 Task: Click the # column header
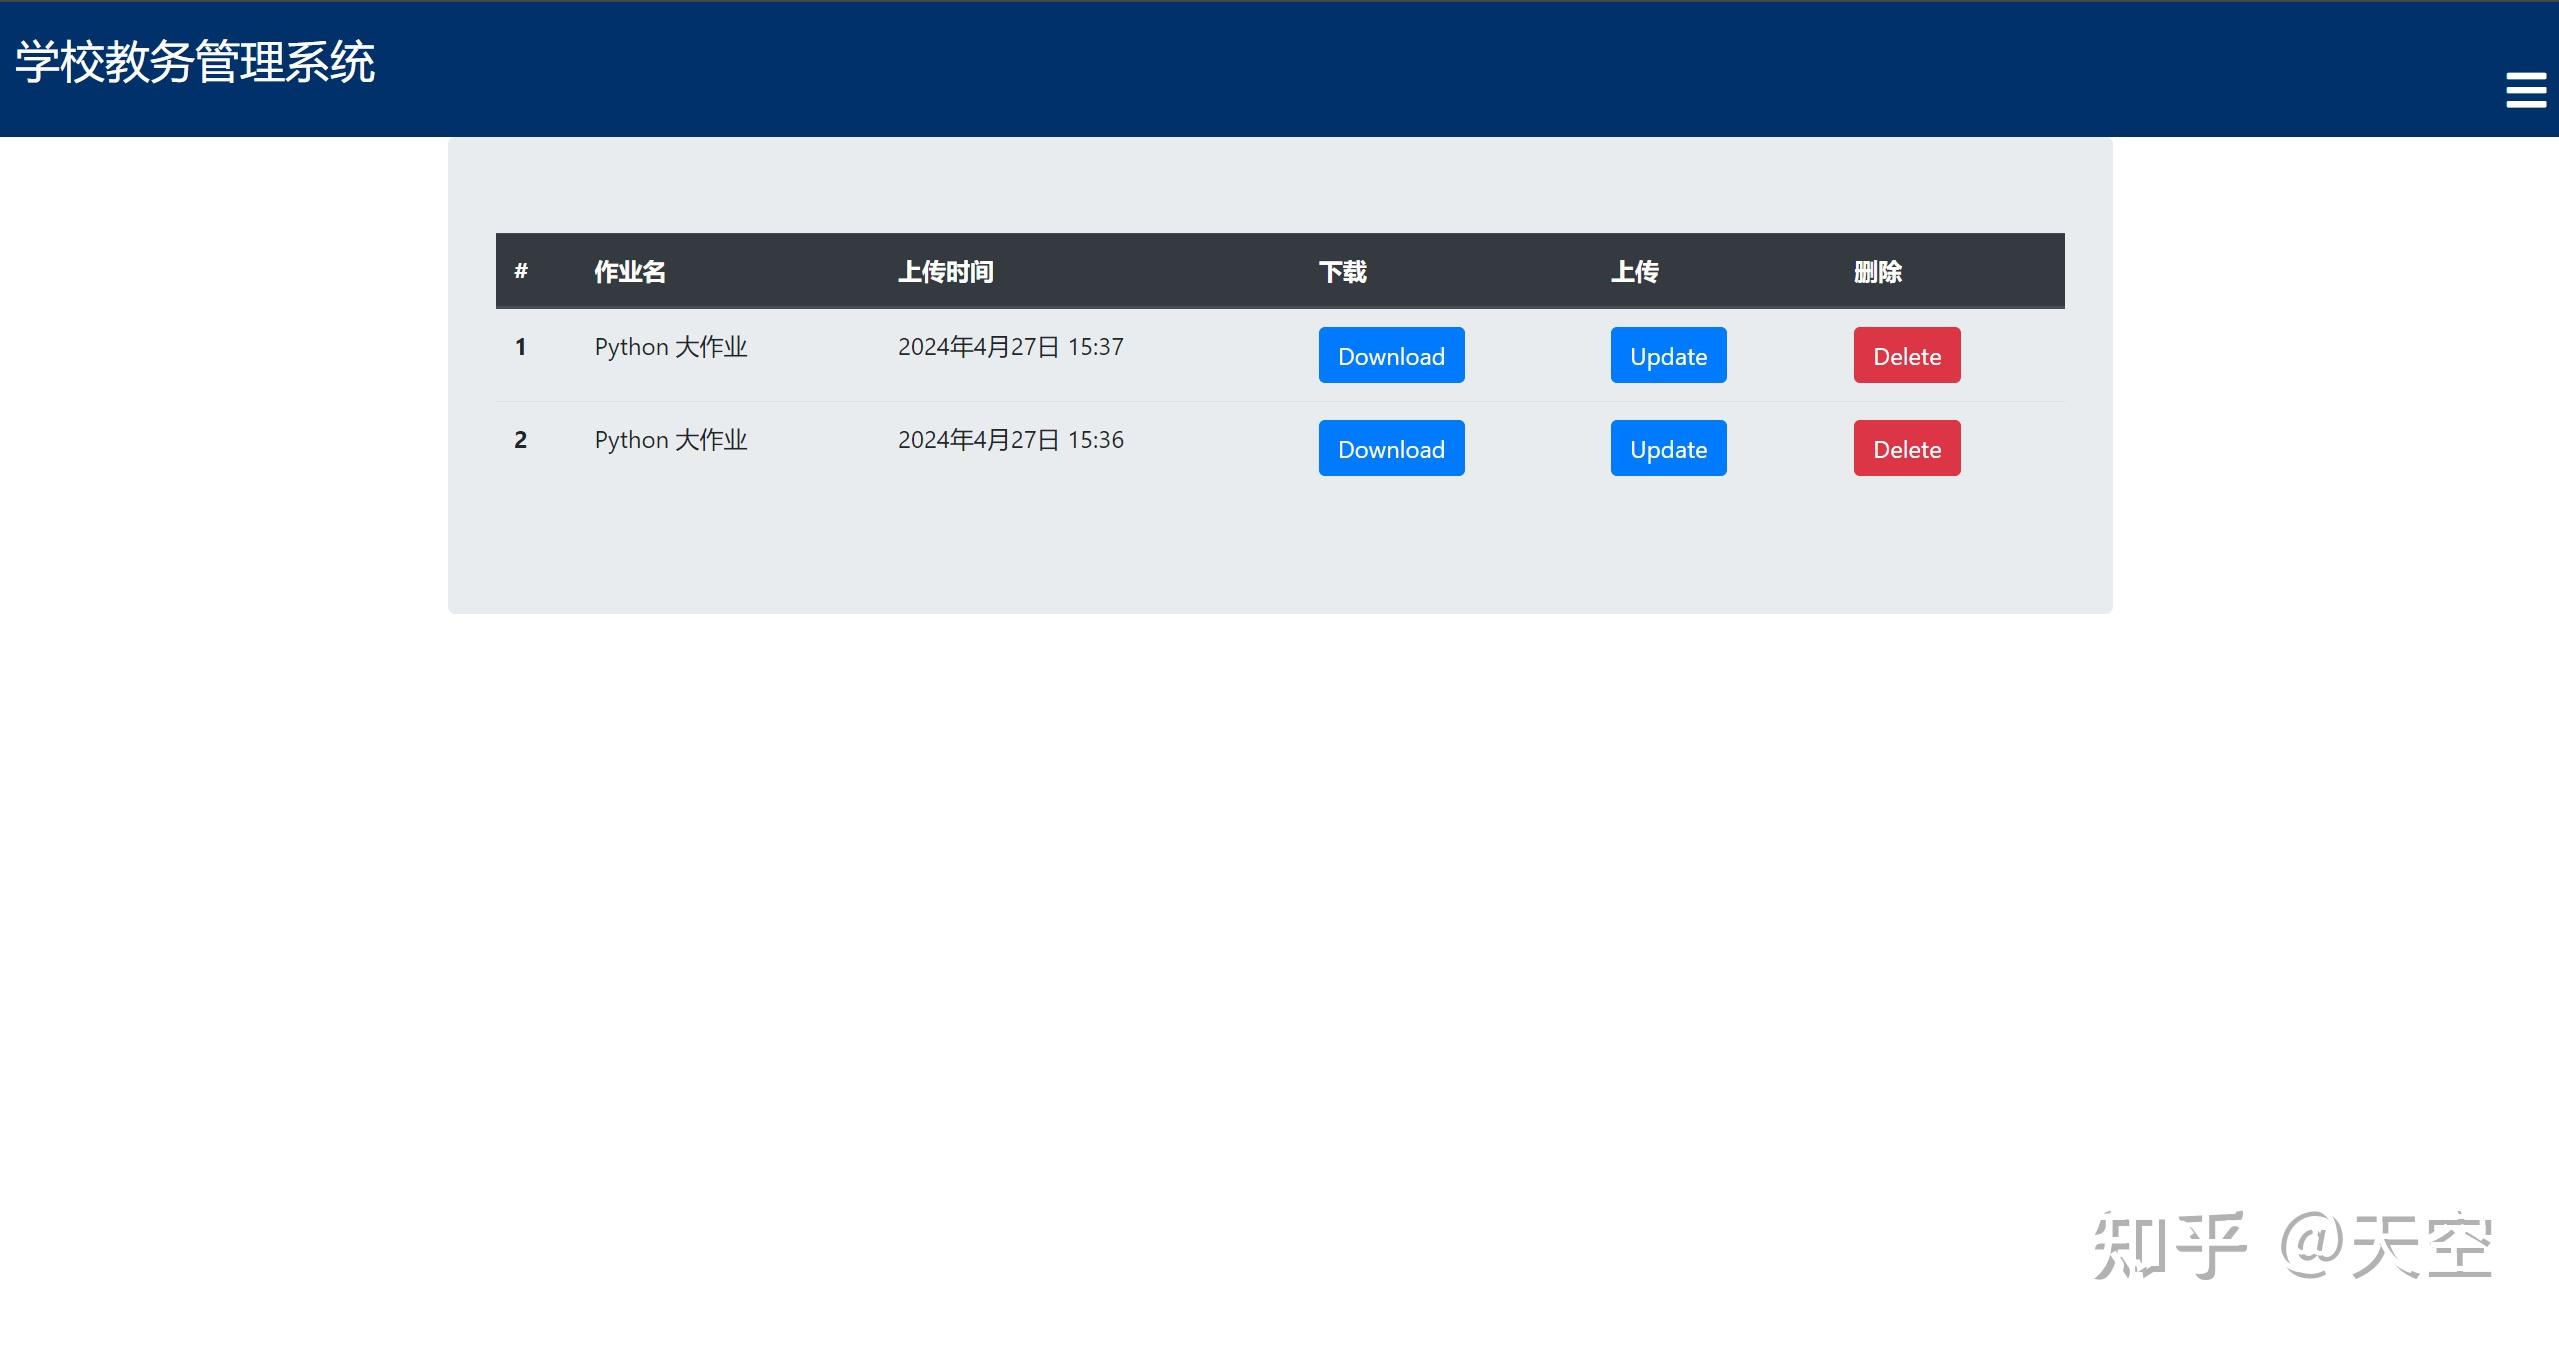pyautogui.click(x=521, y=272)
